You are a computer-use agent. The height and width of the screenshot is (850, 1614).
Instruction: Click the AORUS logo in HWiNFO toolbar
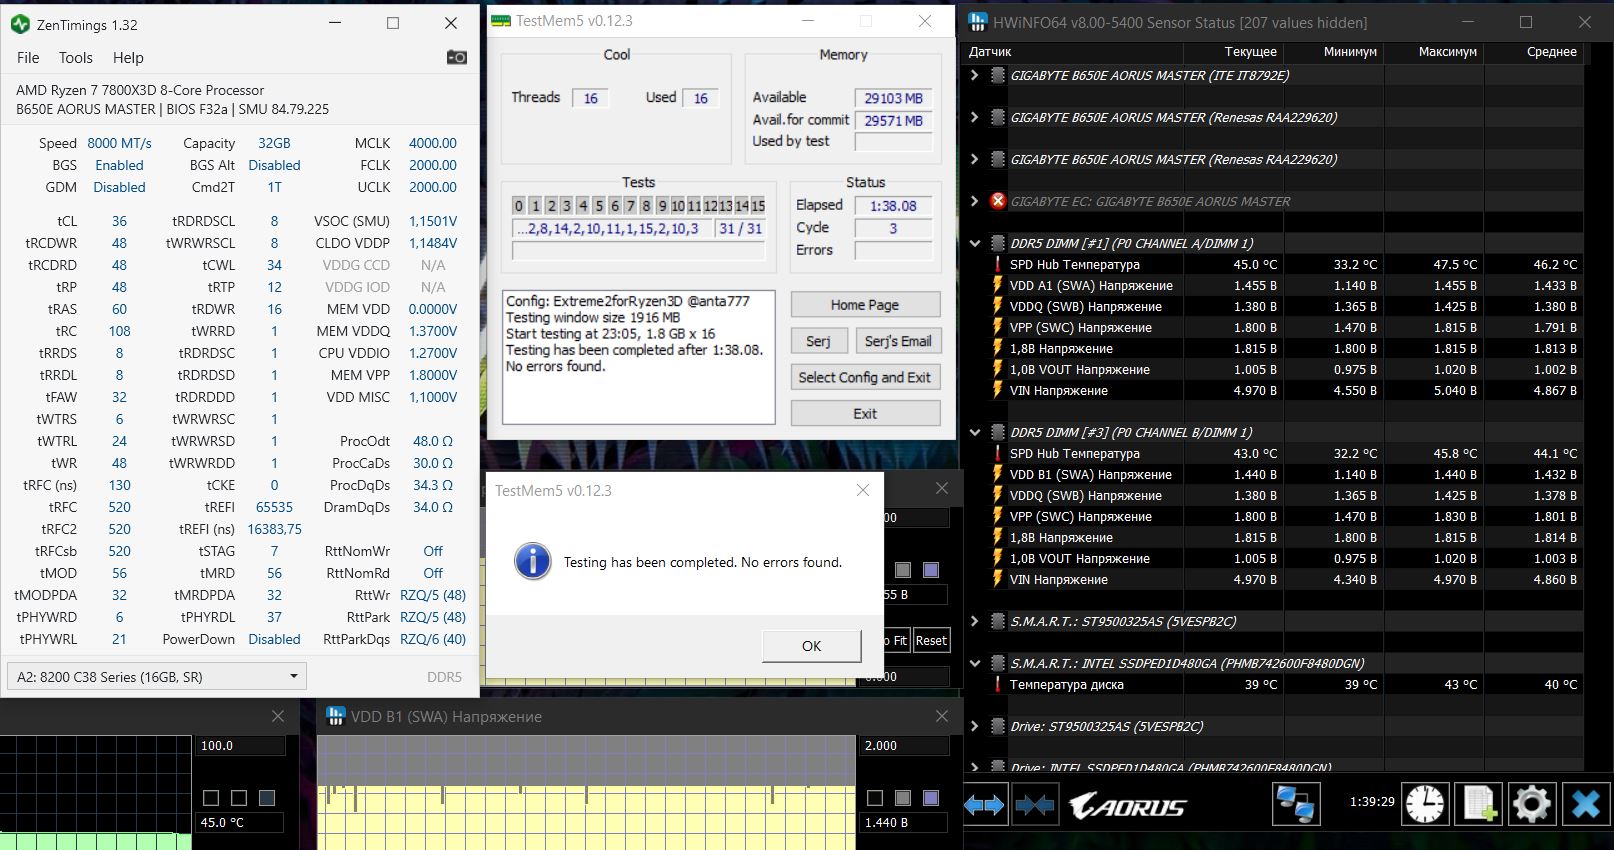pos(1127,805)
